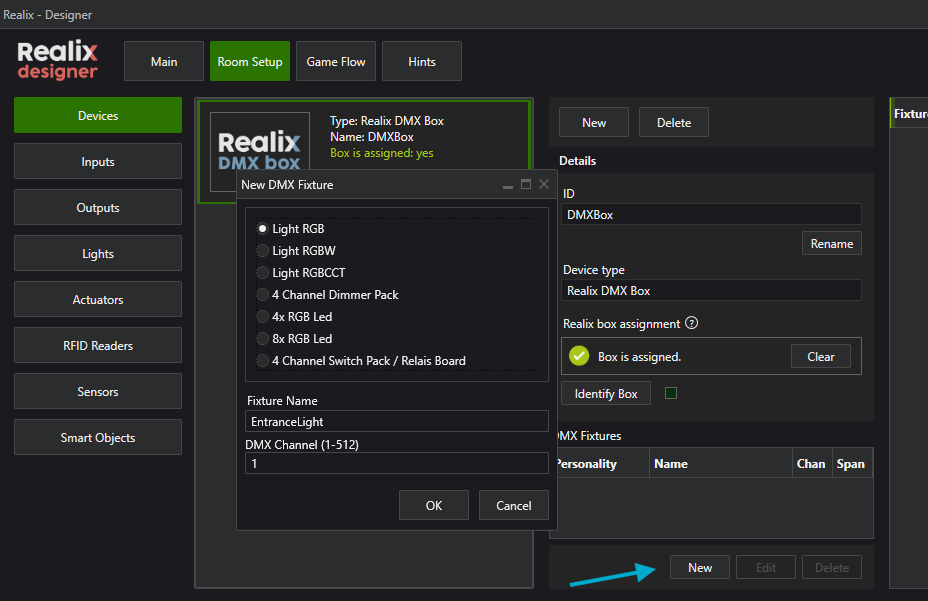Open the Inputs section
The image size is (928, 601).
point(98,161)
